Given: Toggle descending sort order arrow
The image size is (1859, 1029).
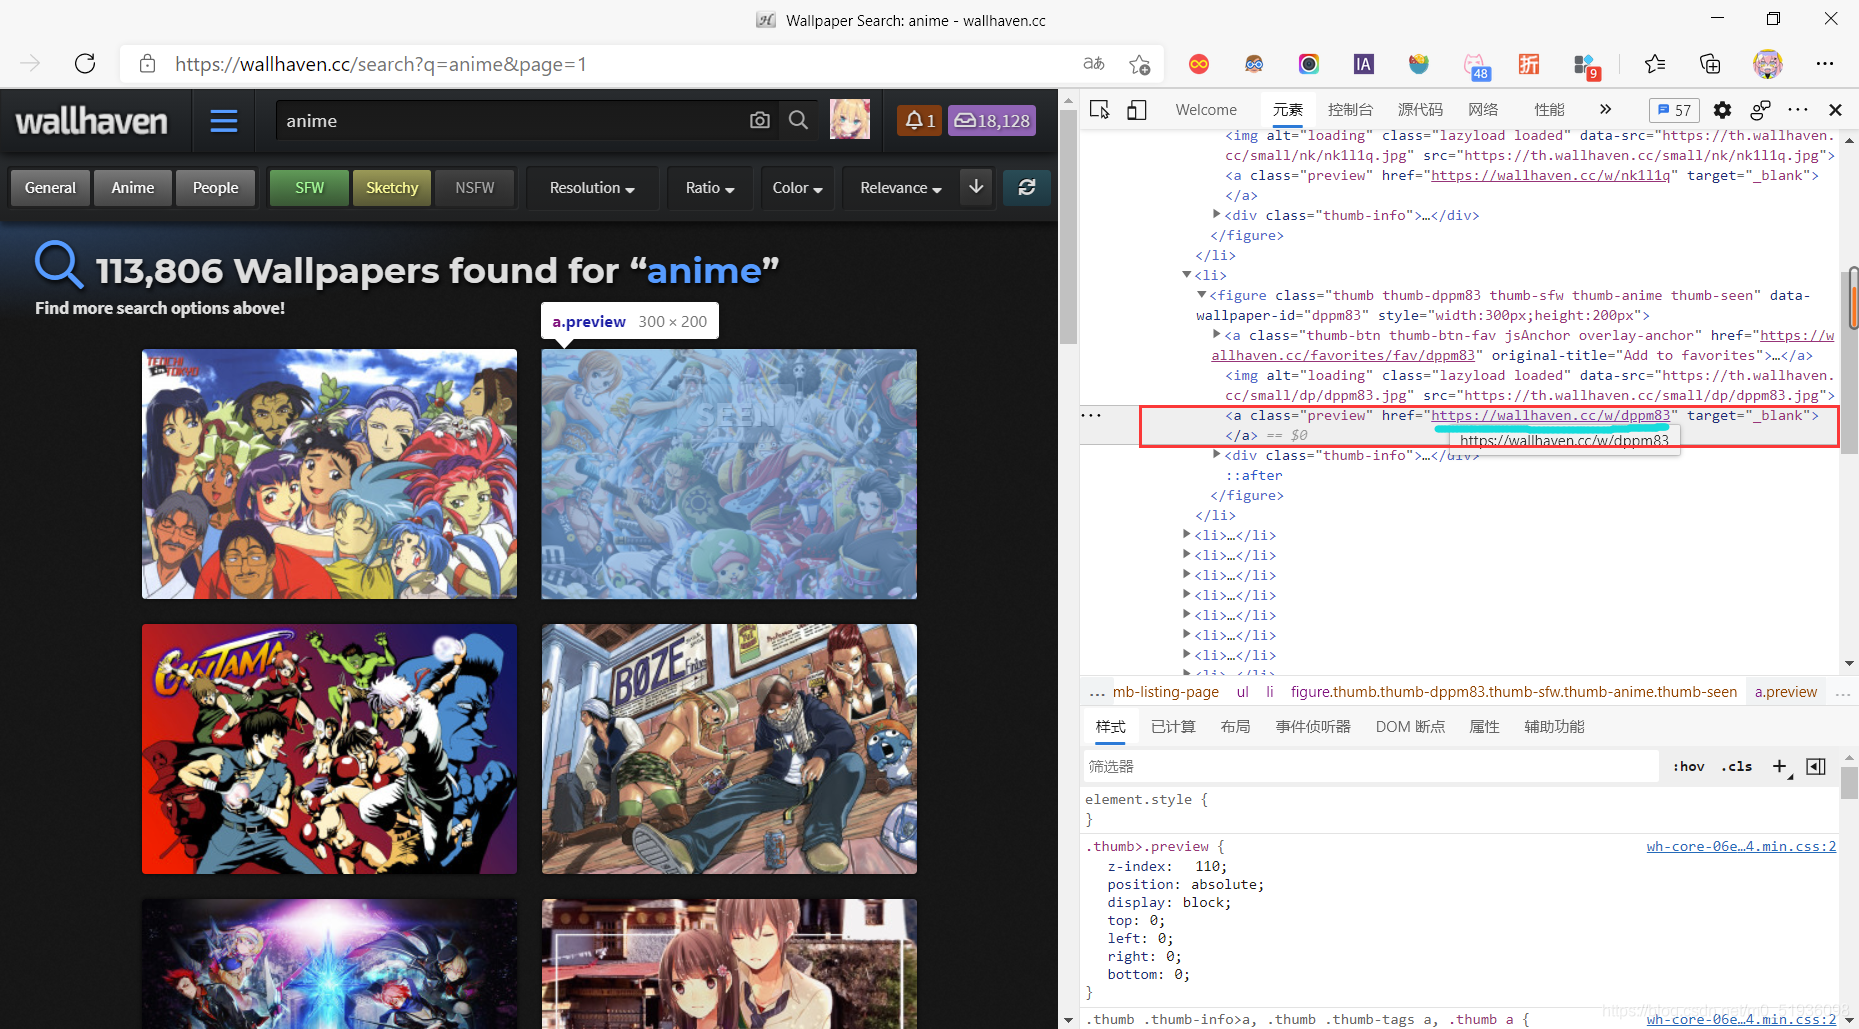Looking at the screenshot, I should [x=976, y=187].
